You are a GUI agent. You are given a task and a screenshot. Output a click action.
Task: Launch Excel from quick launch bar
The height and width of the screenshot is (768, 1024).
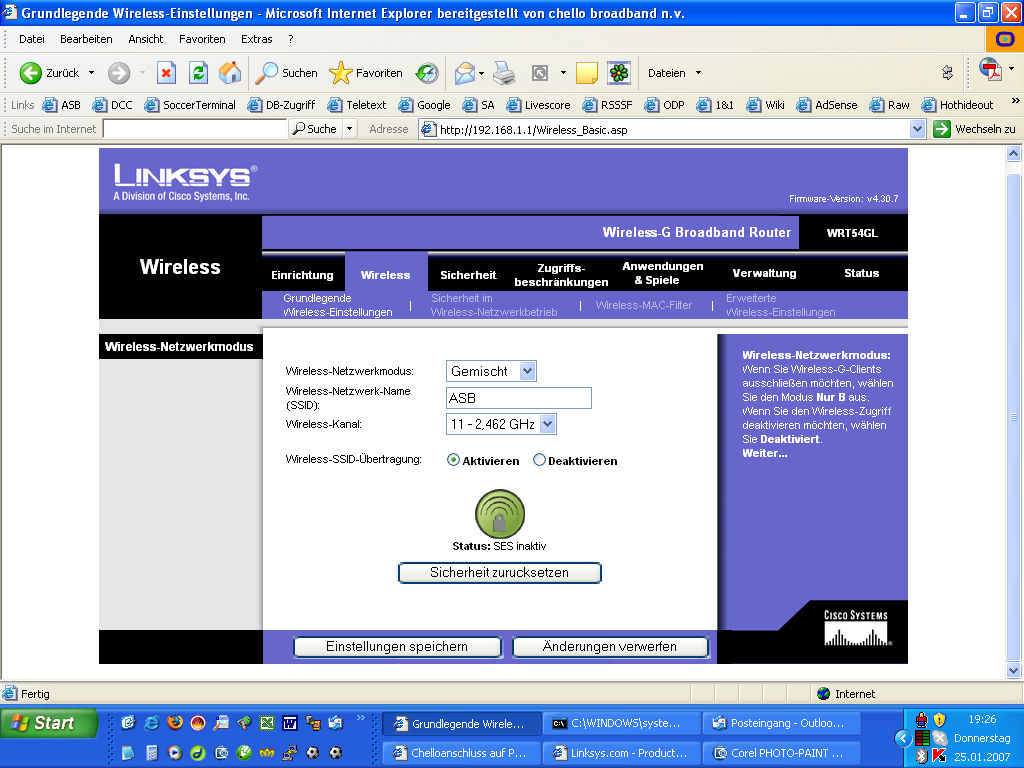pos(266,722)
